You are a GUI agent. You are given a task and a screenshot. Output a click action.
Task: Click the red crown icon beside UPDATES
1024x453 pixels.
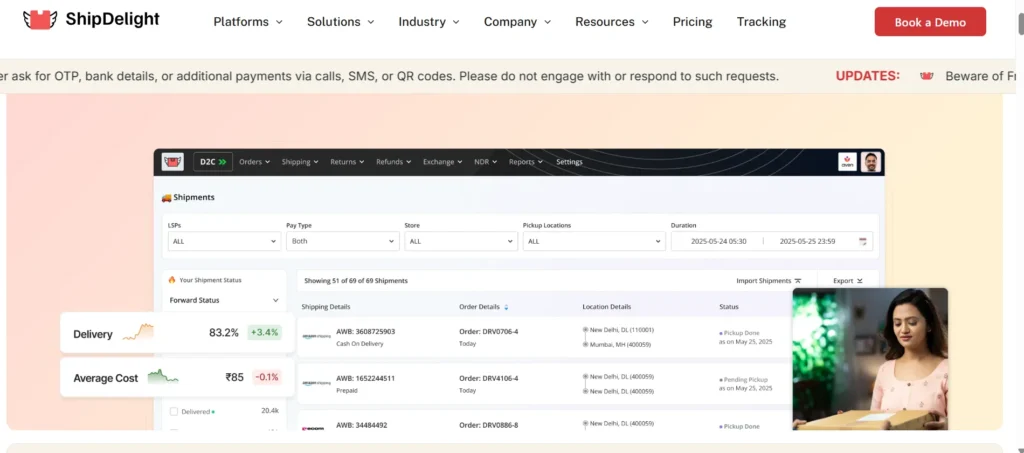[926, 76]
